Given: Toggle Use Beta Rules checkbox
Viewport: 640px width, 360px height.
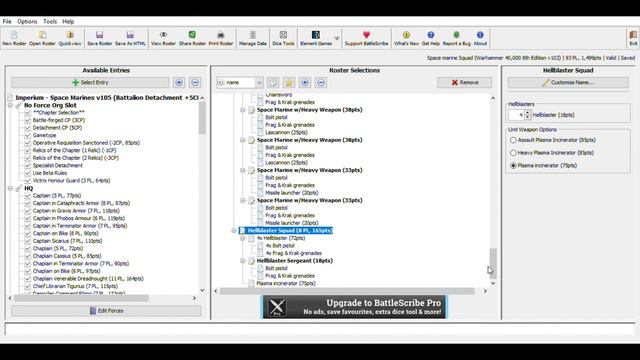Looking at the screenshot, I should [x=28, y=173].
